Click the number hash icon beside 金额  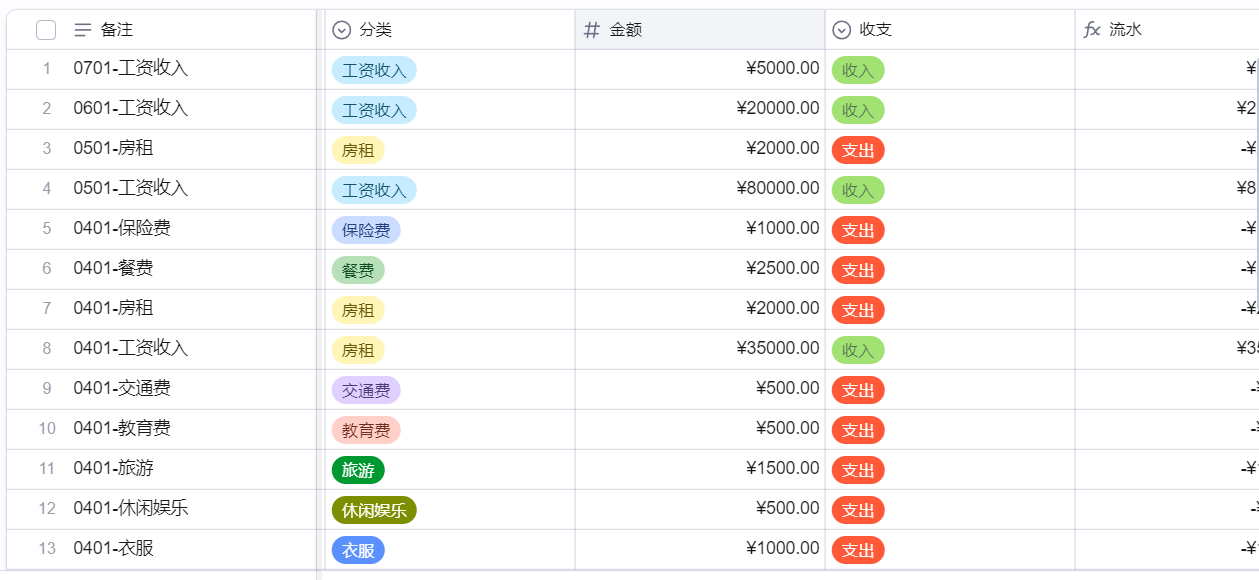(x=592, y=30)
